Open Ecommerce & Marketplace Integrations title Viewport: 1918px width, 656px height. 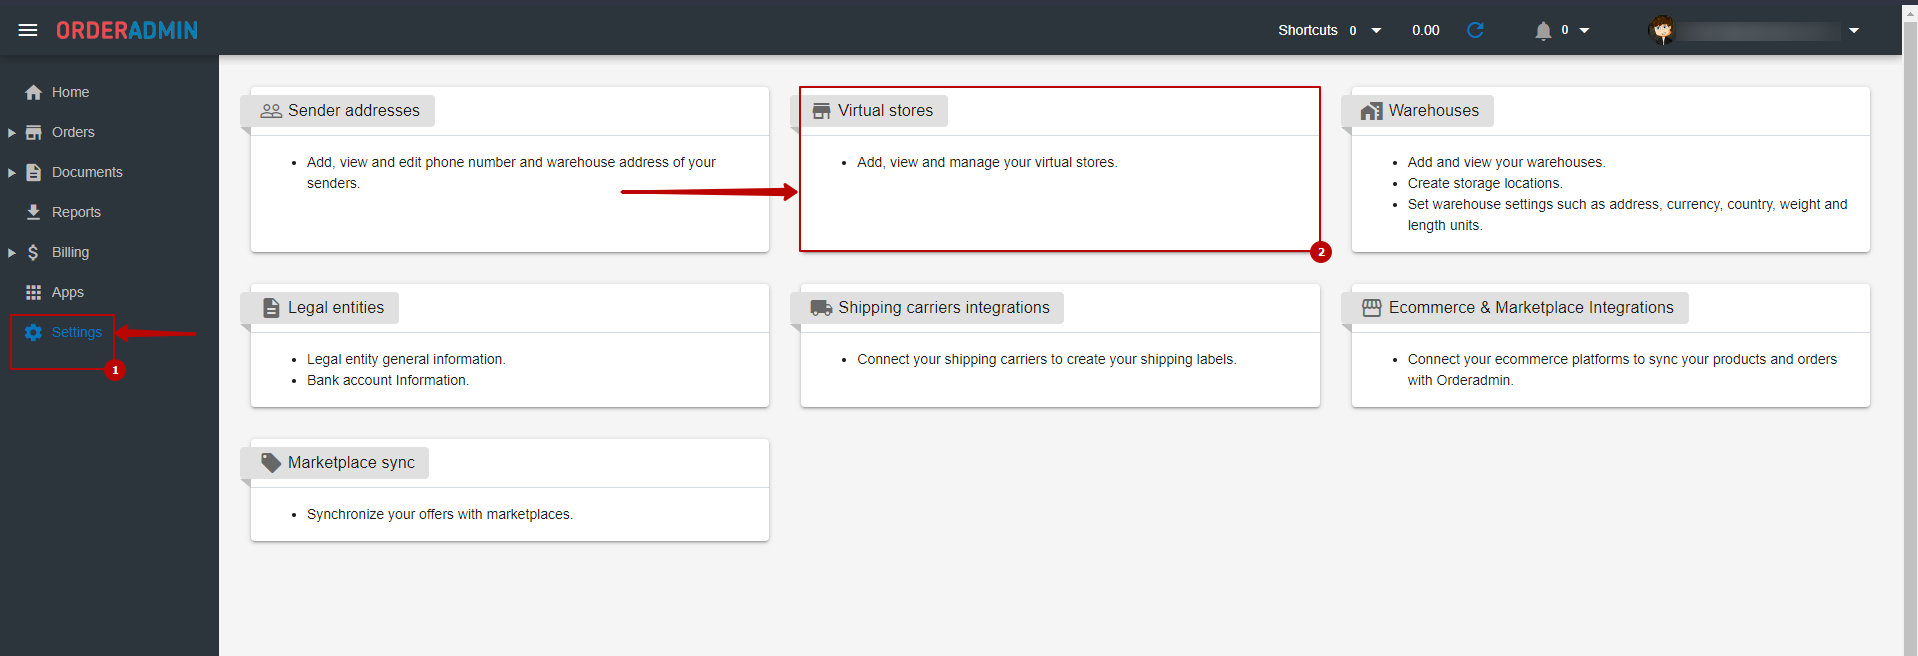pyautogui.click(x=1531, y=308)
